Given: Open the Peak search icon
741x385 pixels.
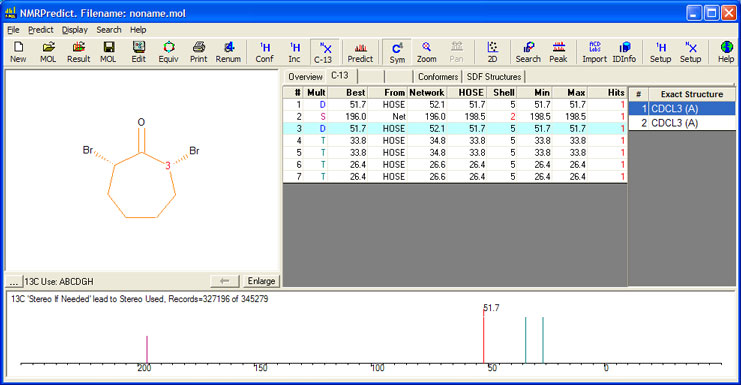Looking at the screenshot, I should (x=558, y=52).
